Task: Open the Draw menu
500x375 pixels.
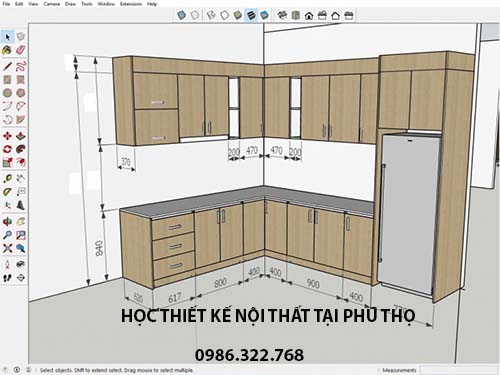Action: click(x=70, y=4)
